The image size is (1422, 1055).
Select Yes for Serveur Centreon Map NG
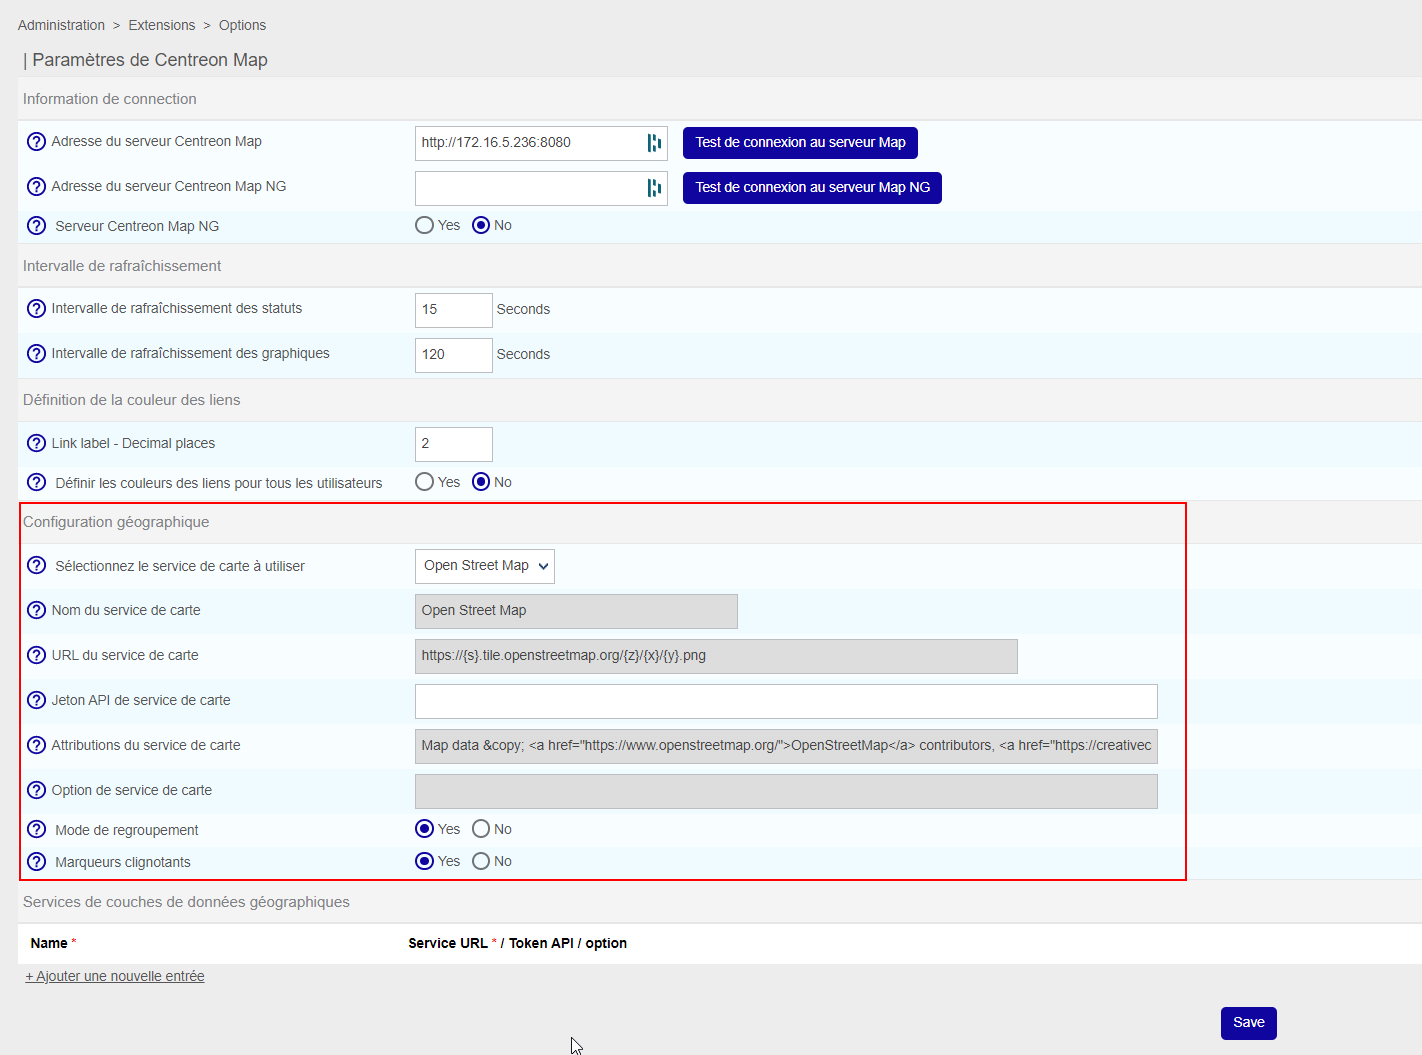[x=424, y=226]
